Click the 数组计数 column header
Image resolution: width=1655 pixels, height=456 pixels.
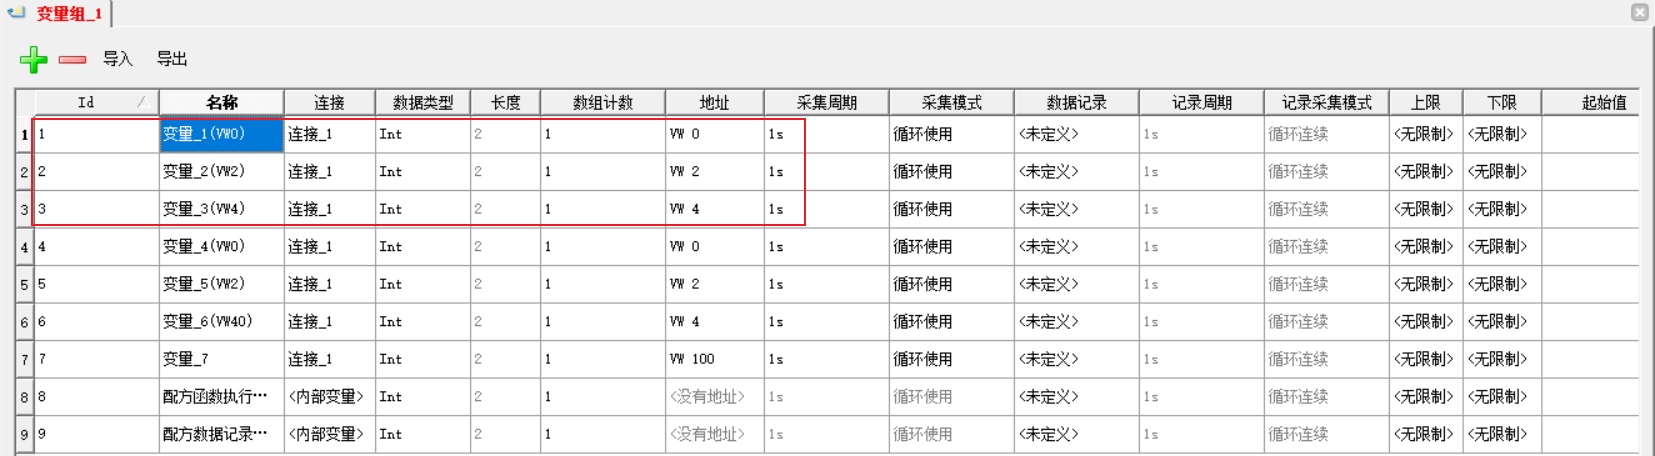point(603,102)
